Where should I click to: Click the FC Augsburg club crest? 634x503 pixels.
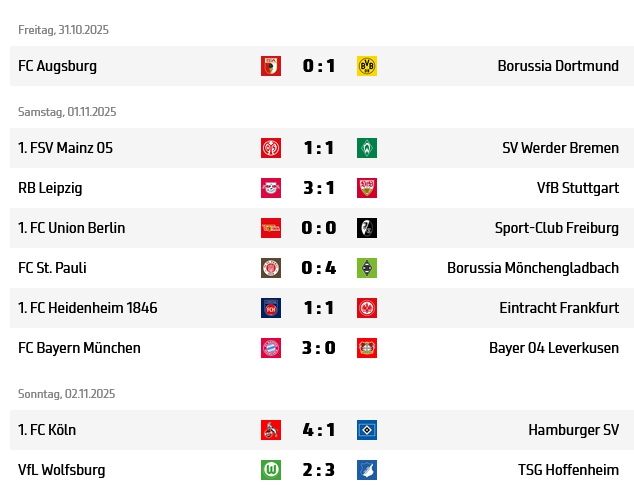[x=271, y=66]
